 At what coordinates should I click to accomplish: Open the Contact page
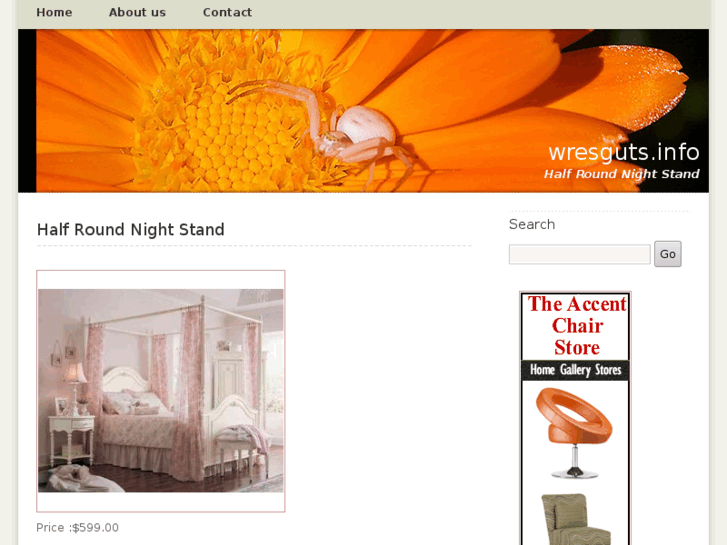point(227,13)
